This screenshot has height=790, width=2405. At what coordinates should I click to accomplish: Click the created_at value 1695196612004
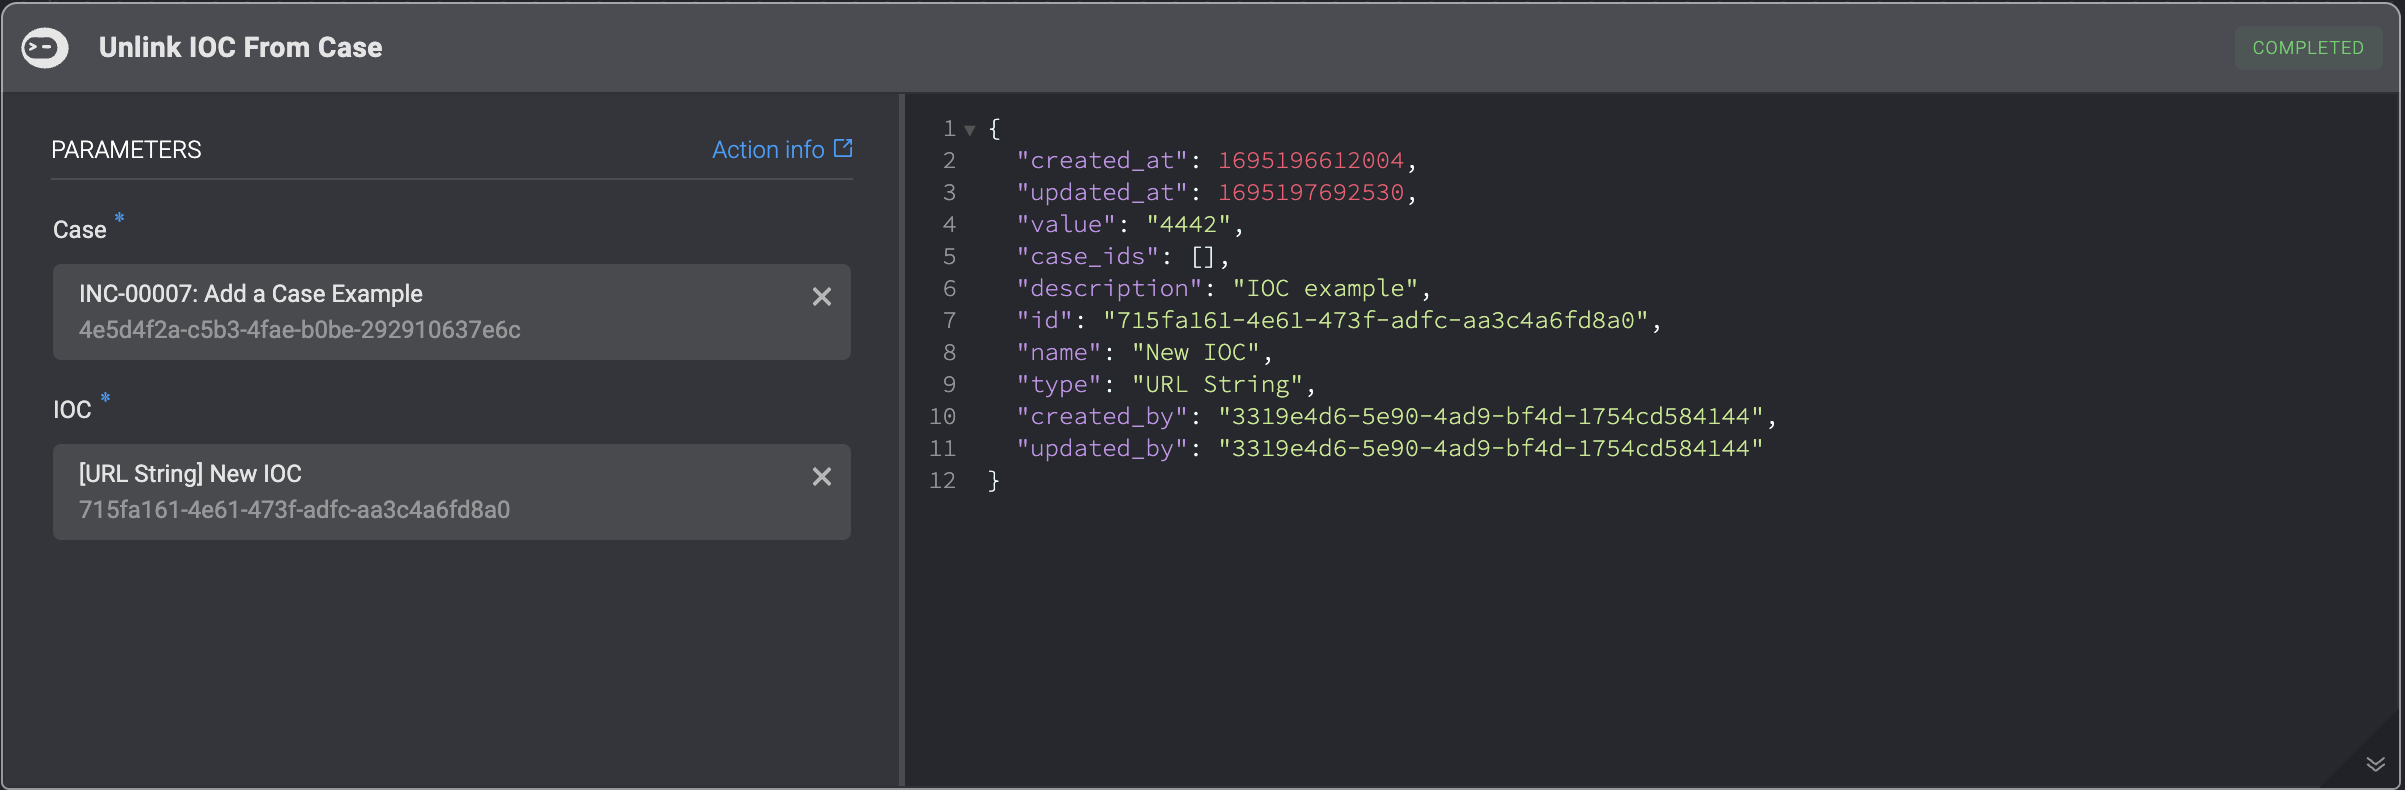point(1311,160)
